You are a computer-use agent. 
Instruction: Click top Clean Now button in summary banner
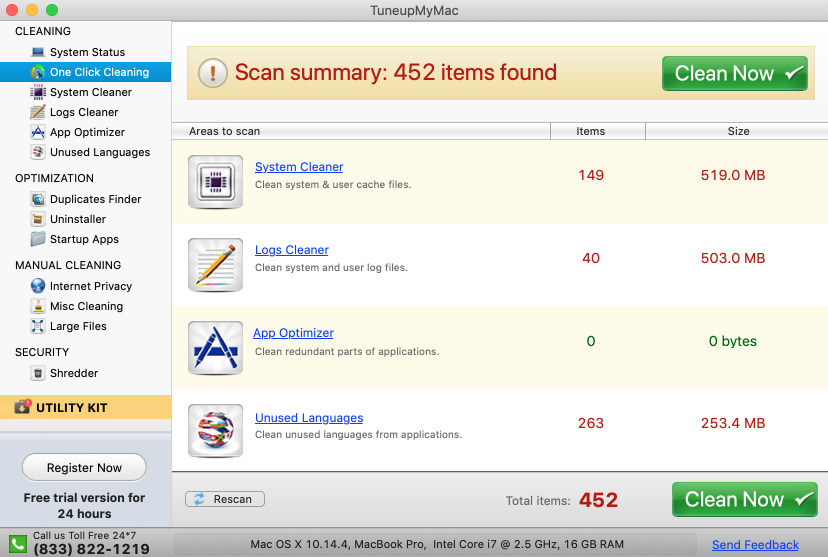tap(735, 73)
